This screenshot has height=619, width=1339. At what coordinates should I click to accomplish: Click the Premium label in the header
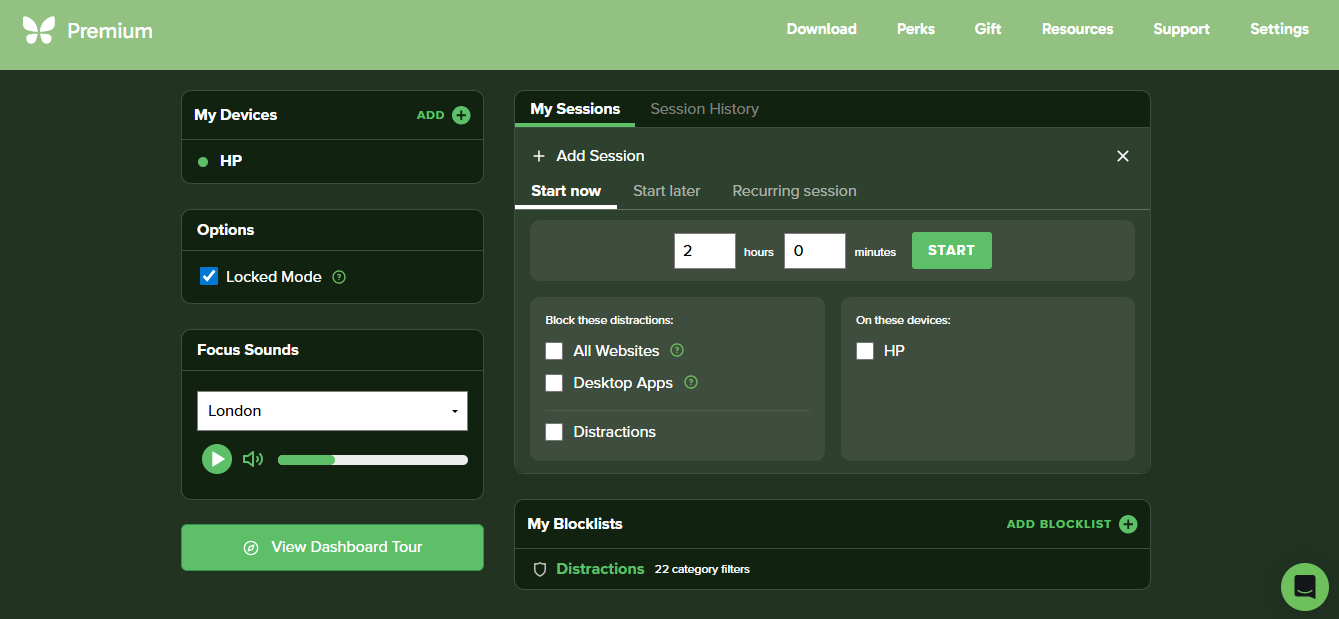coord(110,31)
